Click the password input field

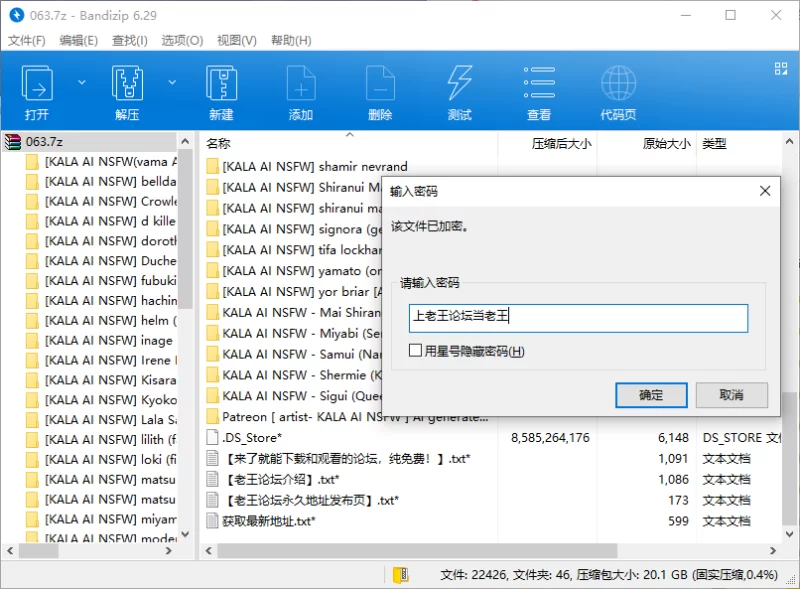point(578,318)
